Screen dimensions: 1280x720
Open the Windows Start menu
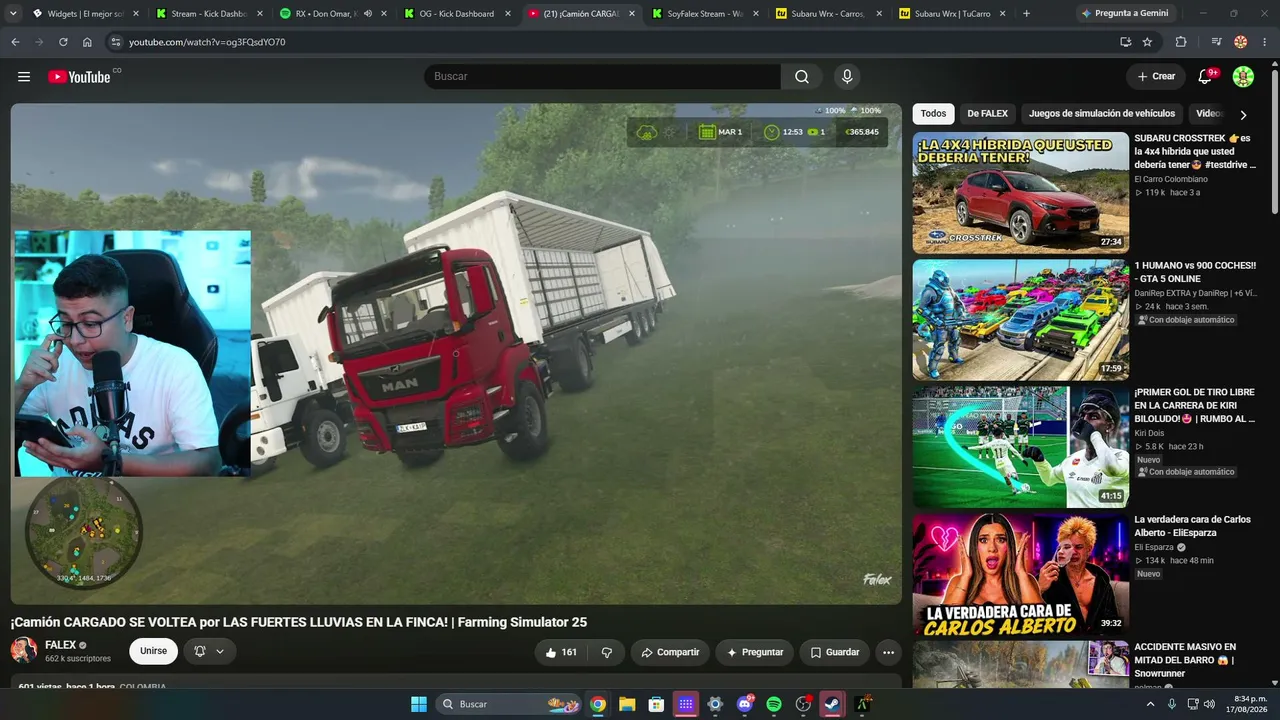[419, 704]
